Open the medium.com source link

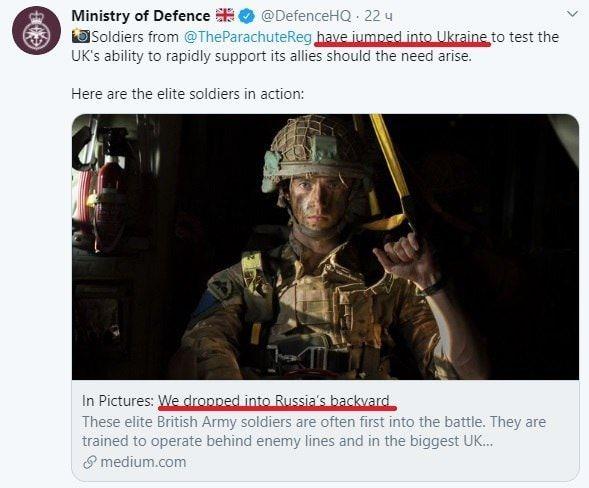[143, 462]
